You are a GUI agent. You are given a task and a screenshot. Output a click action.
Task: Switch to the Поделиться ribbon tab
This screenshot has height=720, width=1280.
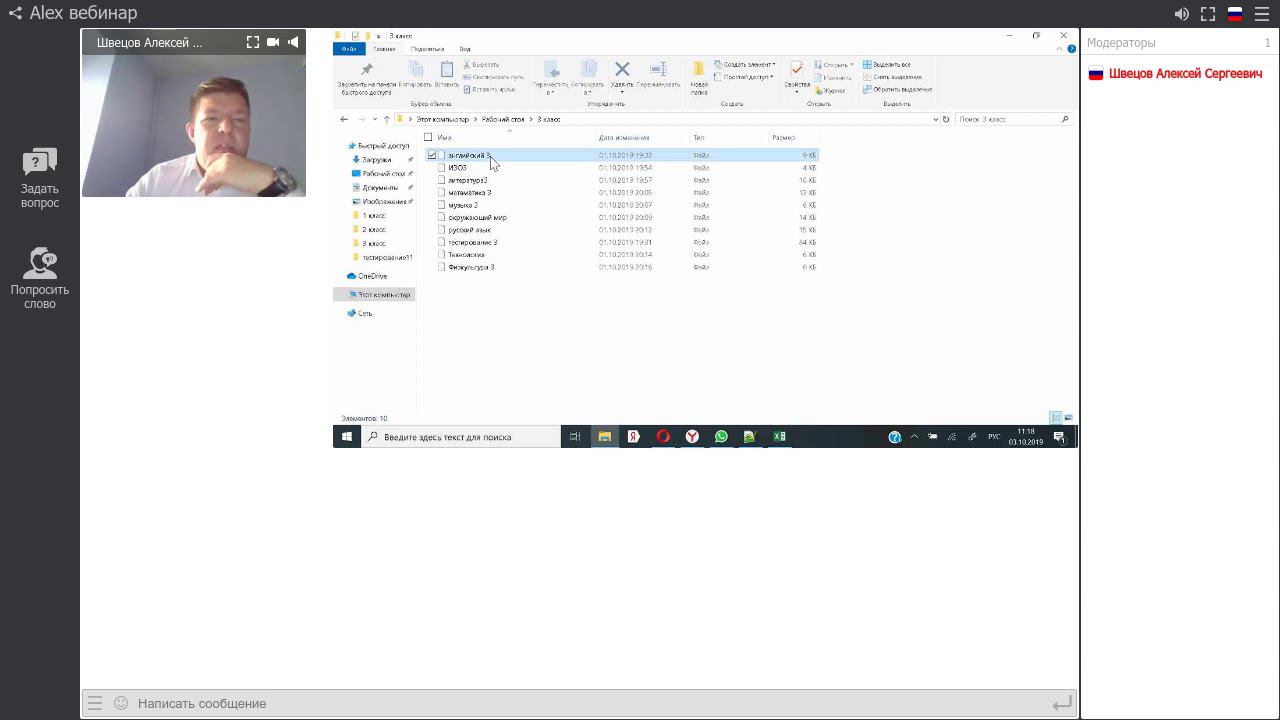coord(427,49)
